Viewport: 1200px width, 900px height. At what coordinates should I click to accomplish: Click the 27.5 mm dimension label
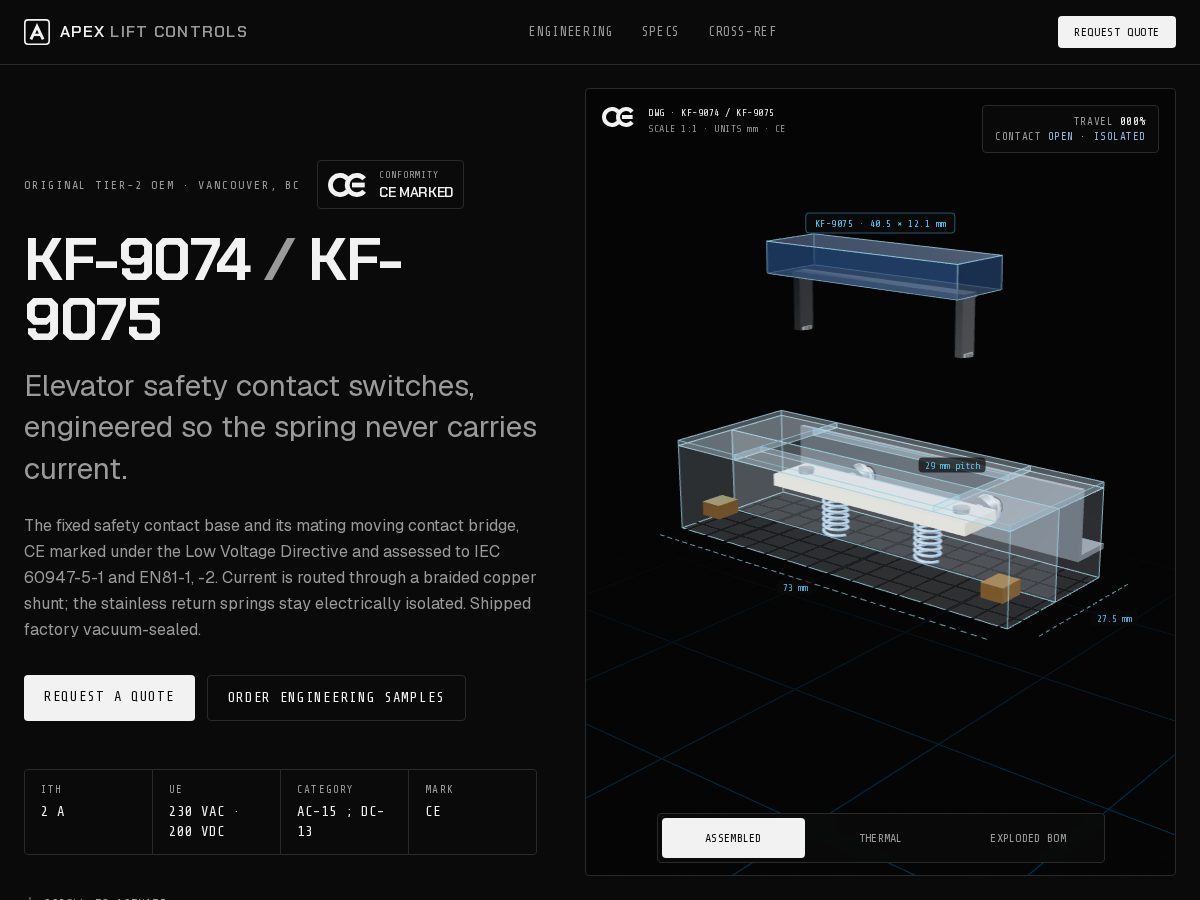(x=1114, y=619)
